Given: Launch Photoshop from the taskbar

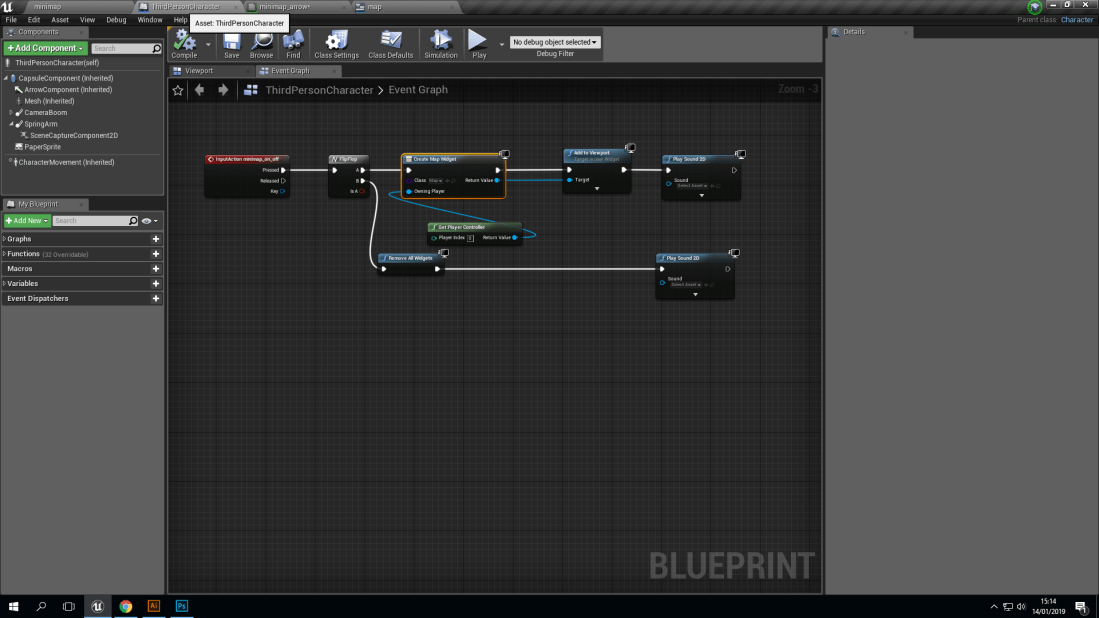Looking at the screenshot, I should coord(181,606).
